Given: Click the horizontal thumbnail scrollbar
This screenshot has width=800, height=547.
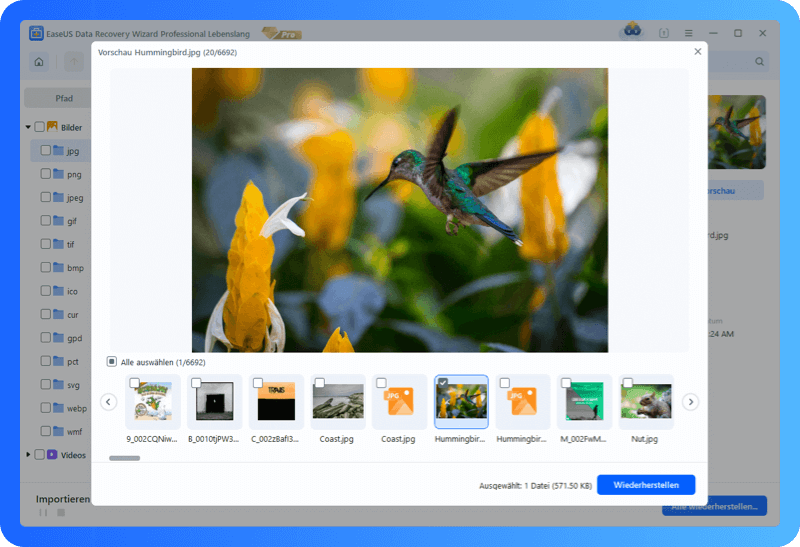Looking at the screenshot, I should [x=124, y=458].
